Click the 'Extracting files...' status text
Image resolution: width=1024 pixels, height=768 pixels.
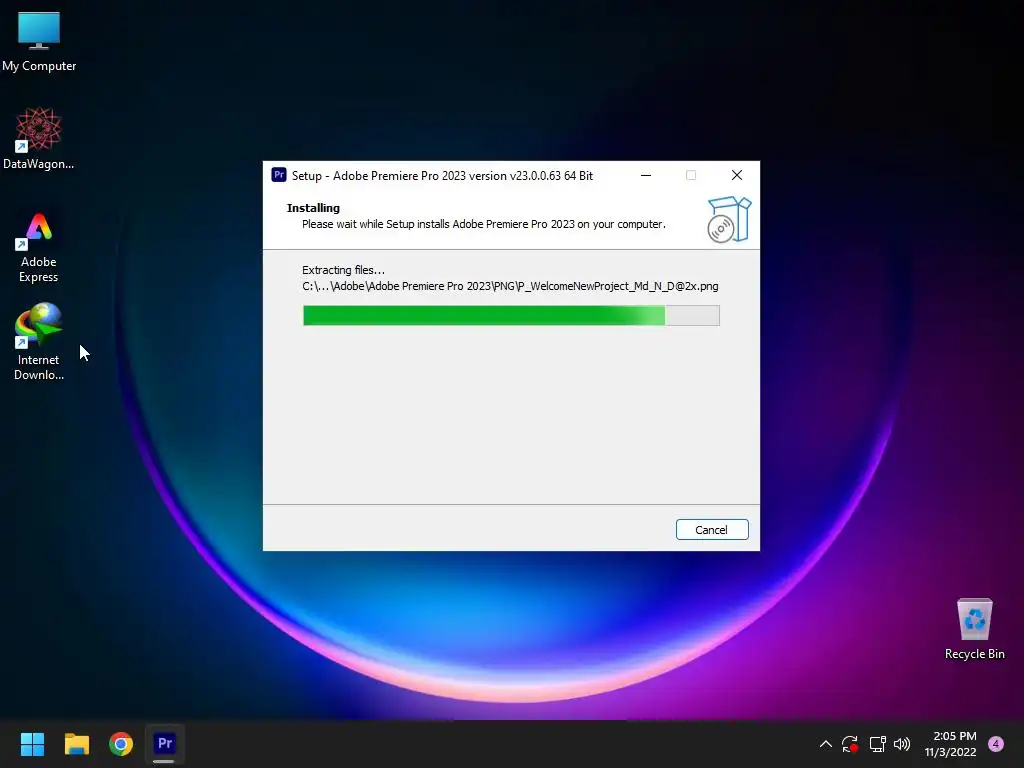click(344, 270)
